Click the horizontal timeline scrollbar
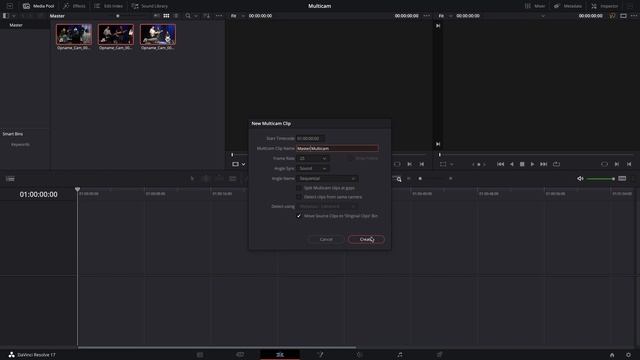This screenshot has height=360, width=640. pos(217,347)
